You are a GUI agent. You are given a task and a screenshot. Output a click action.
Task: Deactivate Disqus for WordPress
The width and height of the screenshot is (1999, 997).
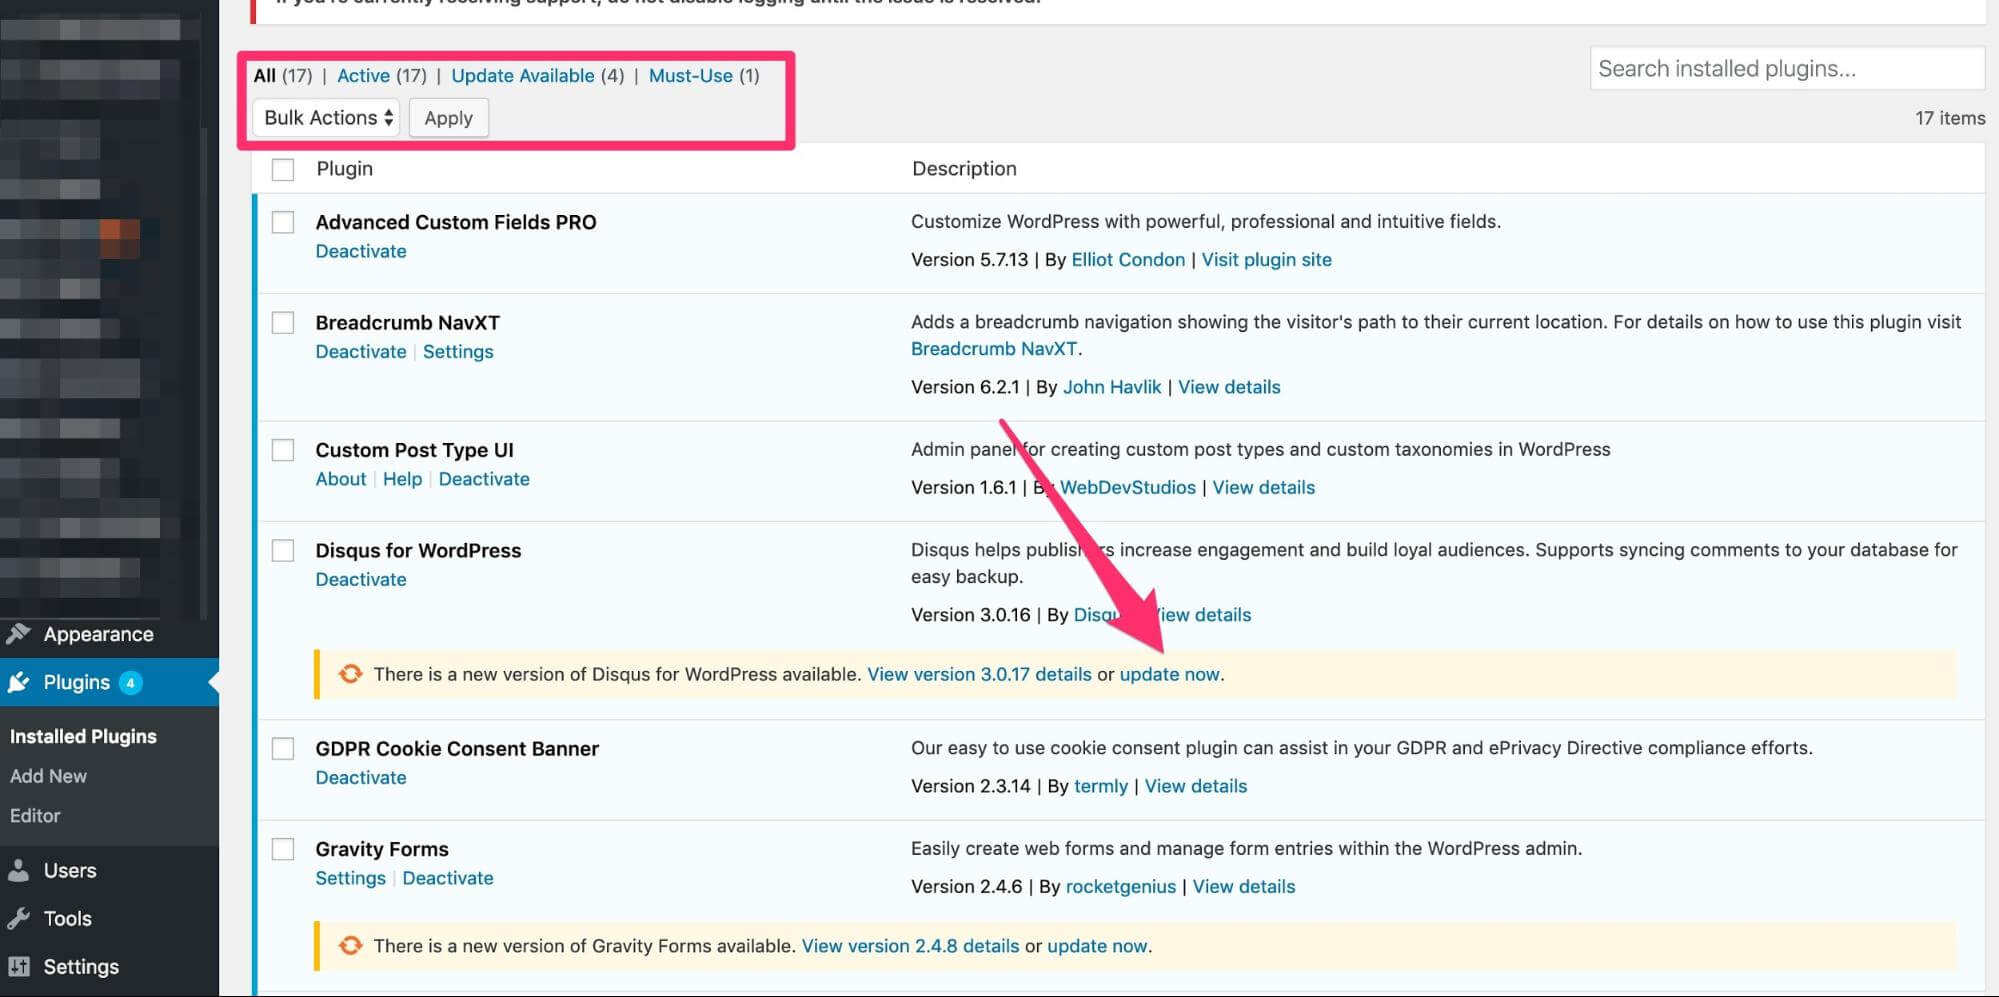point(361,580)
